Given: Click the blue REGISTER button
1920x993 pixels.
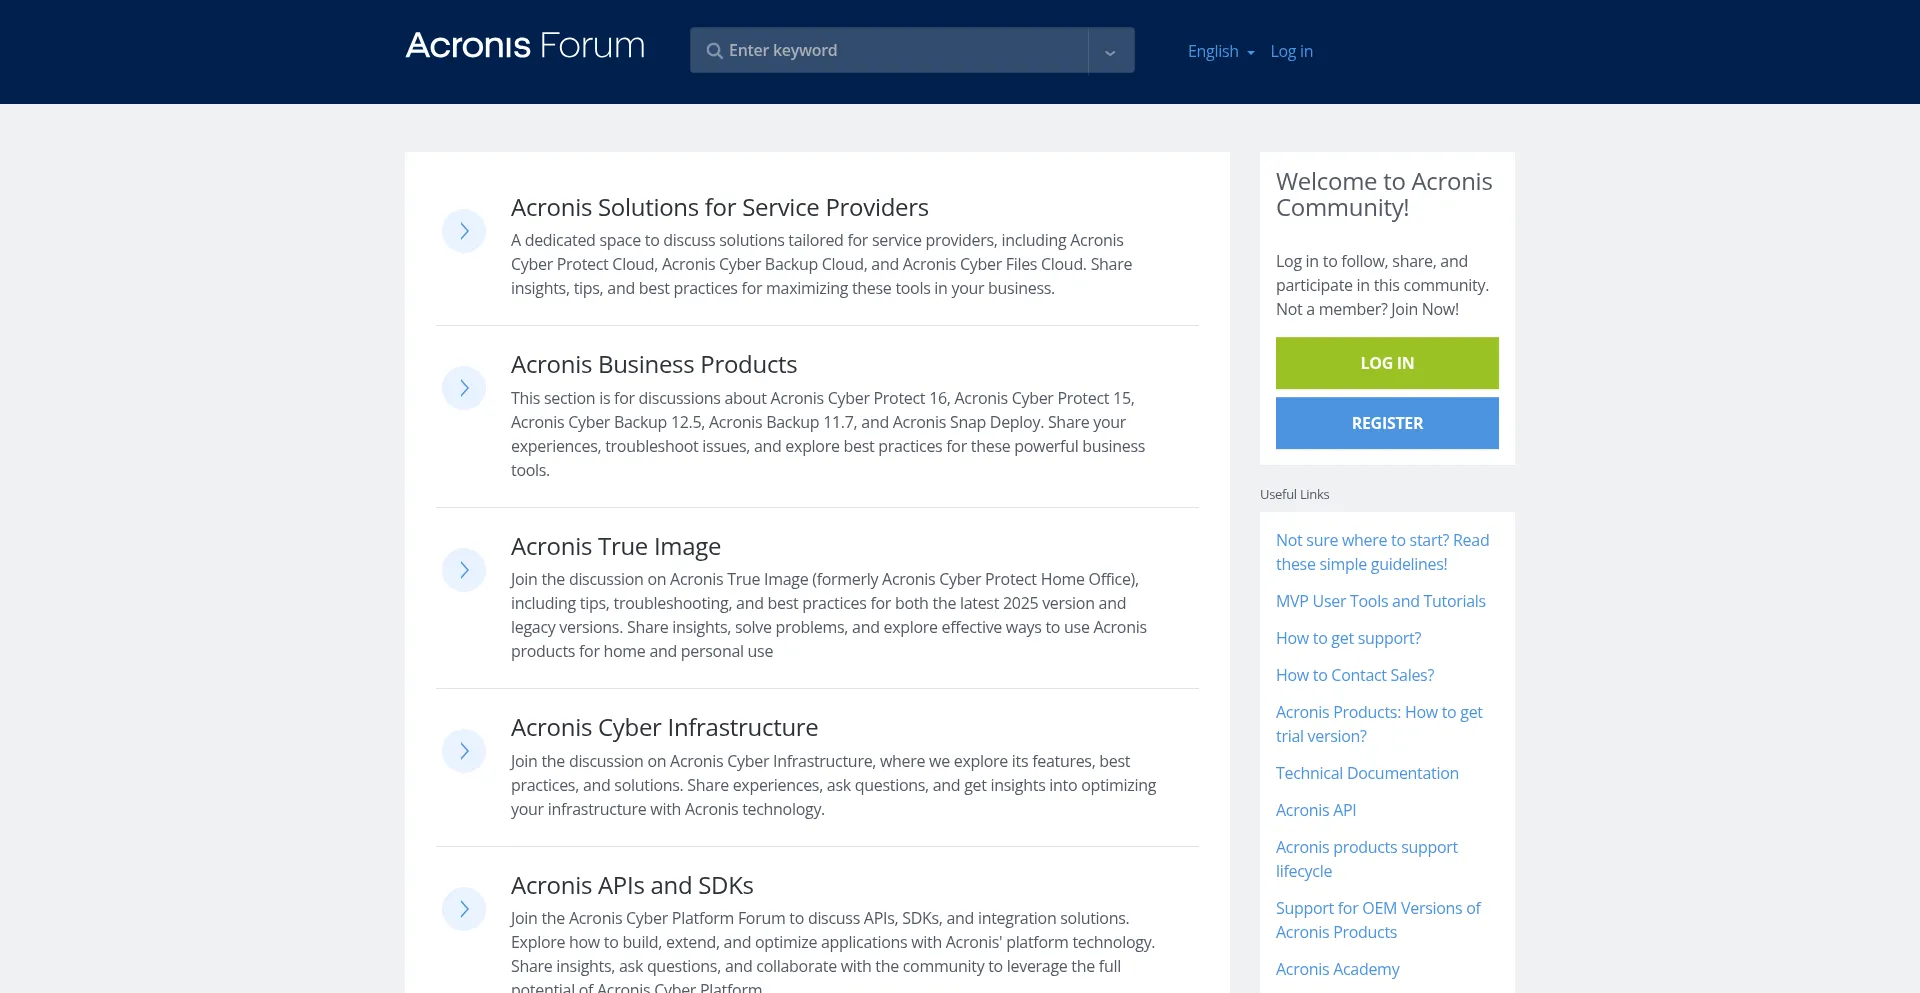Looking at the screenshot, I should click(x=1387, y=423).
